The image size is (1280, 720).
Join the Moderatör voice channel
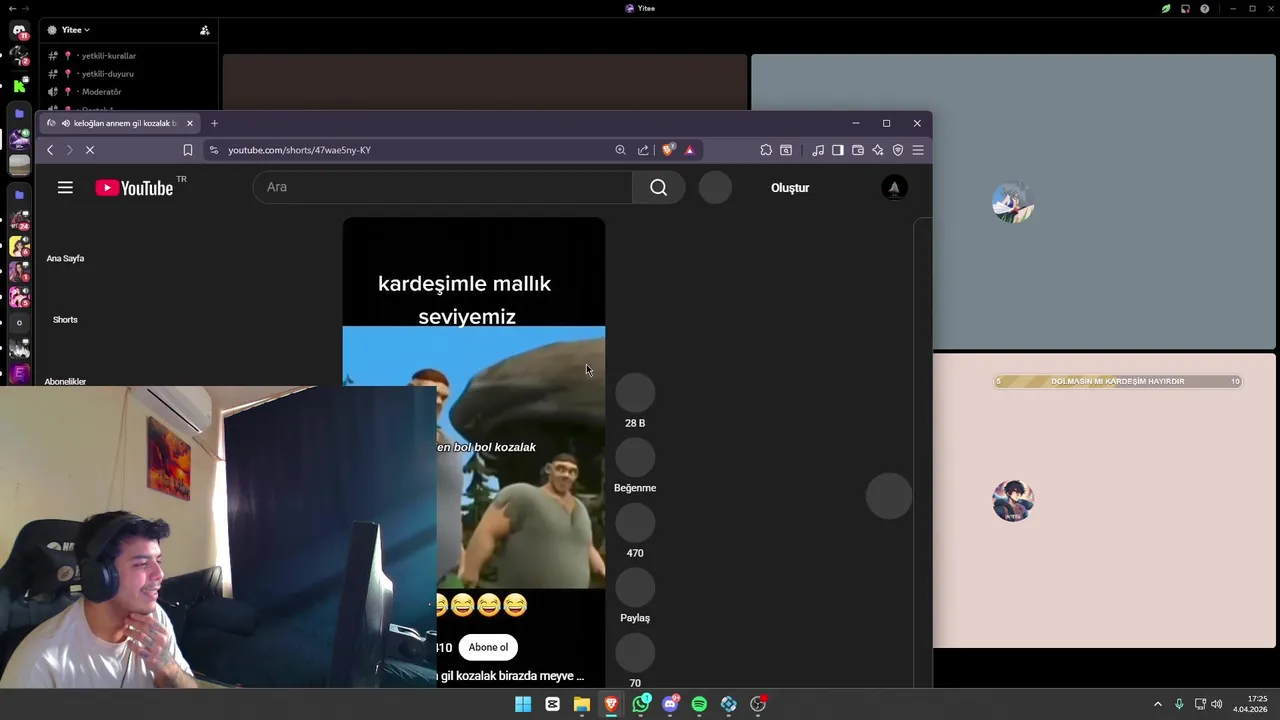click(x=101, y=92)
